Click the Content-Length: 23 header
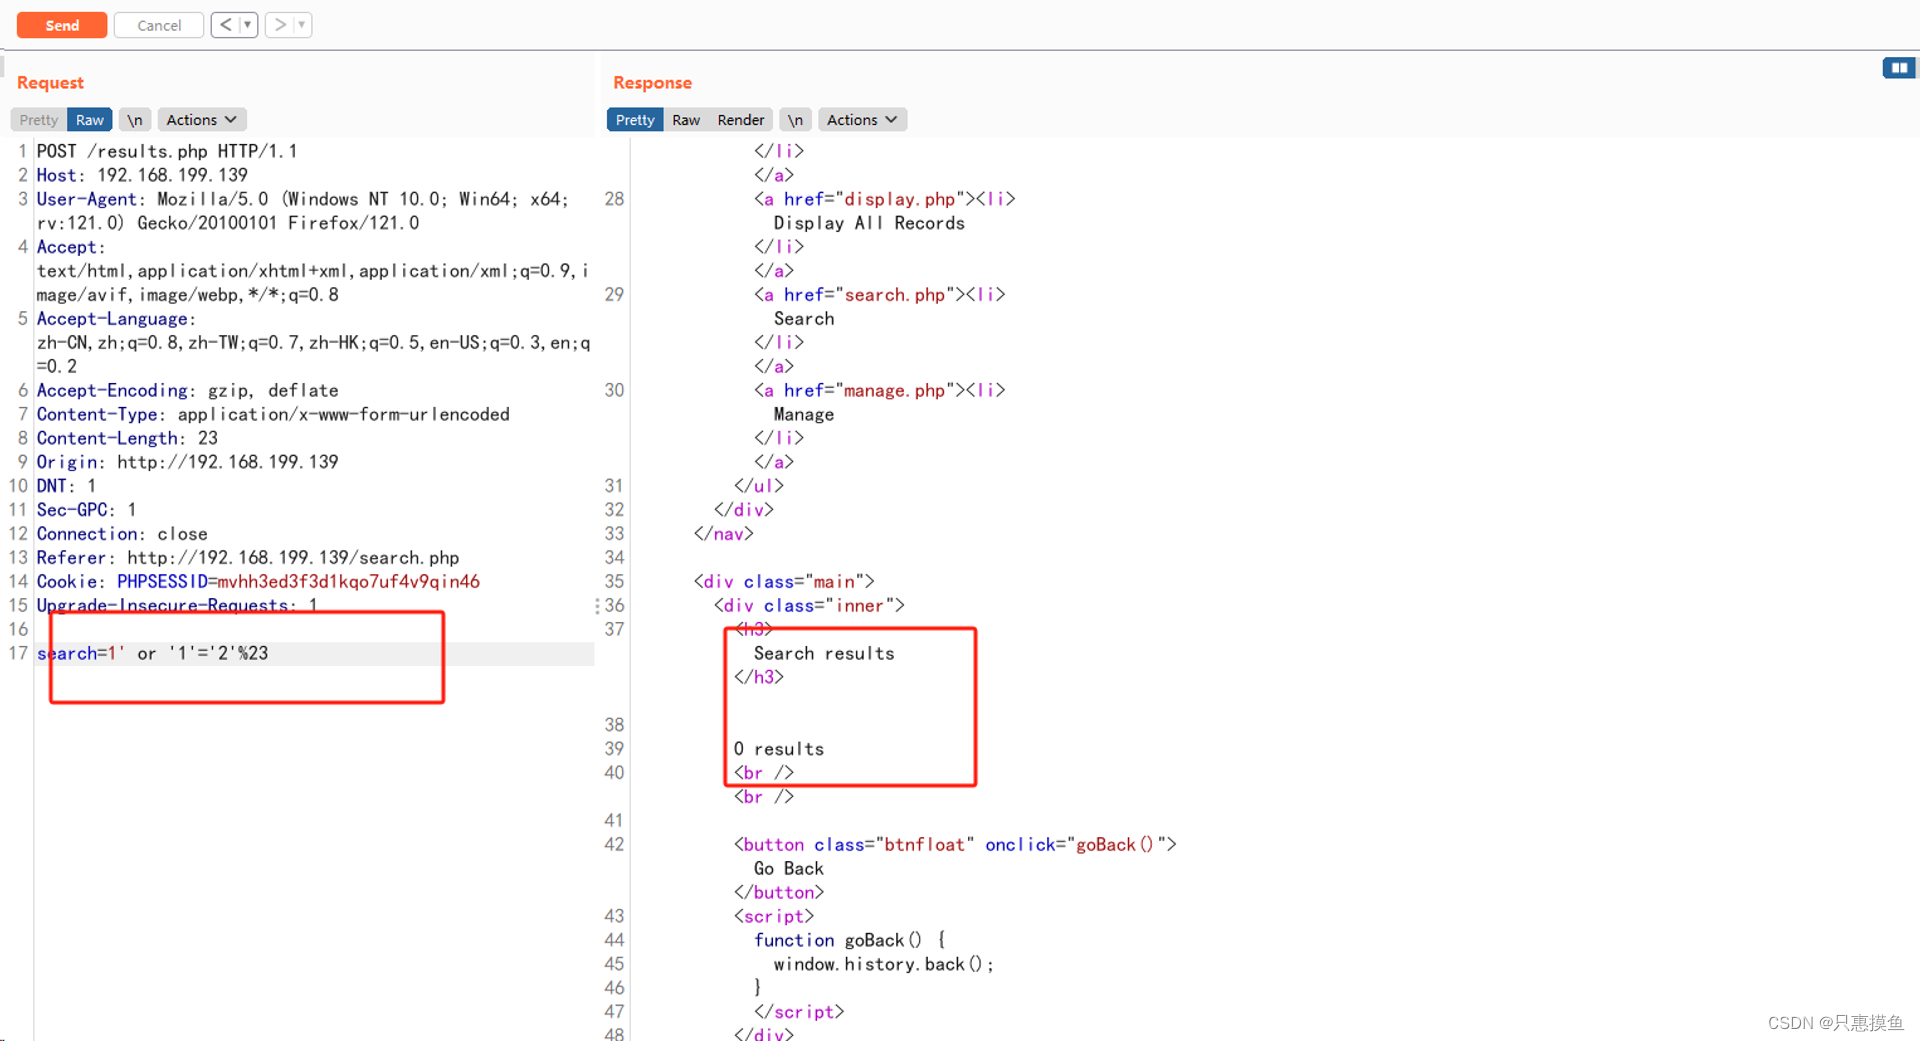1920x1041 pixels. [x=127, y=438]
